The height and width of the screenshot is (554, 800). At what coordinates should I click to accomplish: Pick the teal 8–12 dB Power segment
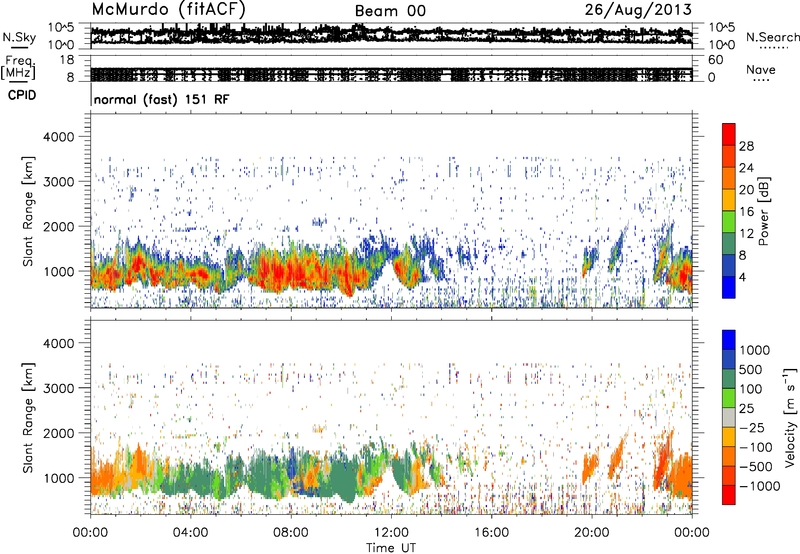[x=729, y=244]
